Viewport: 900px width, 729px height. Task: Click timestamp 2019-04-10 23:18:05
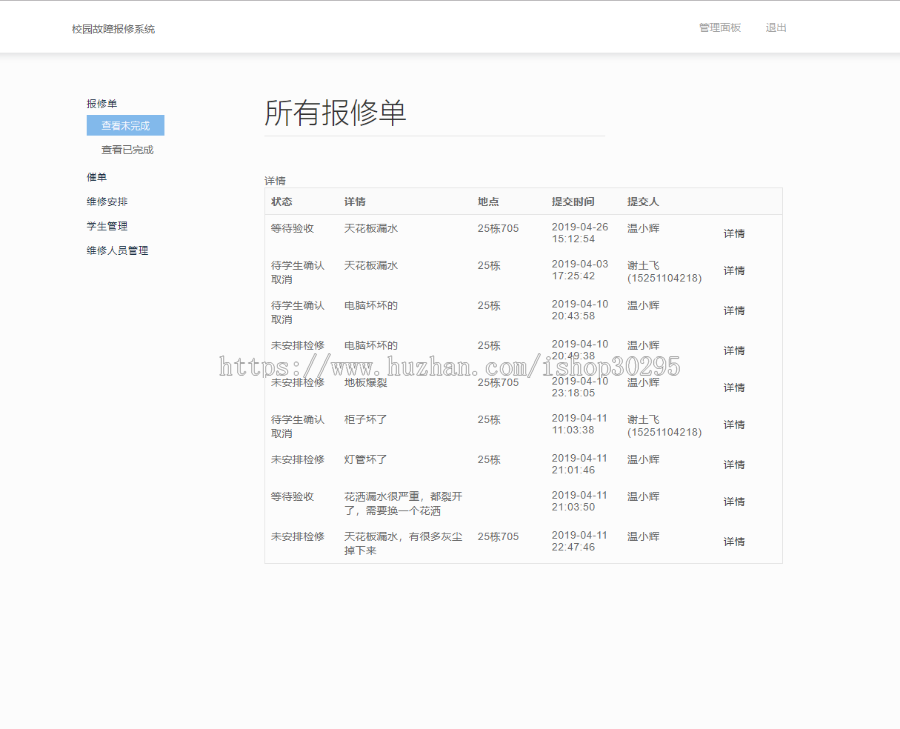(580, 387)
